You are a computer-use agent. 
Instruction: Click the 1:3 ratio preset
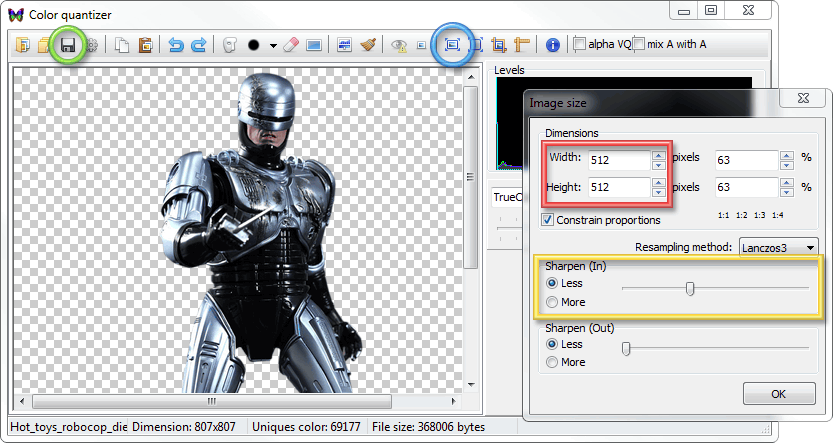tap(760, 215)
